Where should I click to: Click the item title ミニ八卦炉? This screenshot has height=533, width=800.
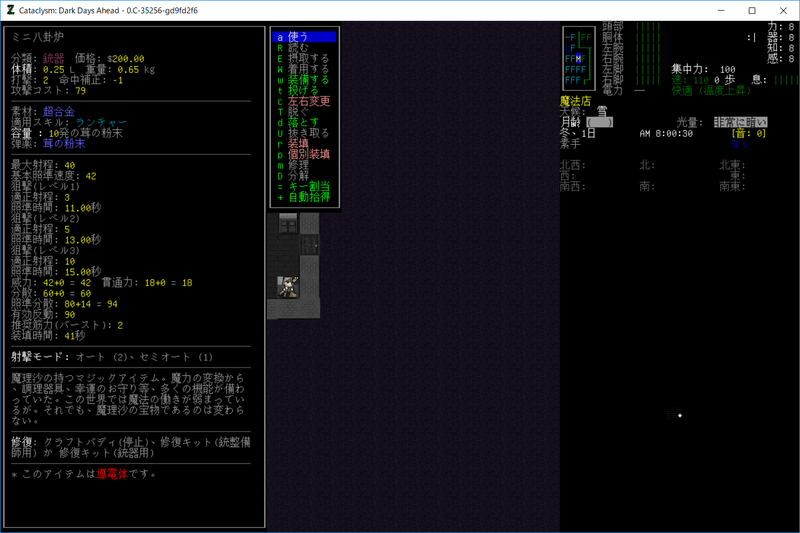click(37, 37)
